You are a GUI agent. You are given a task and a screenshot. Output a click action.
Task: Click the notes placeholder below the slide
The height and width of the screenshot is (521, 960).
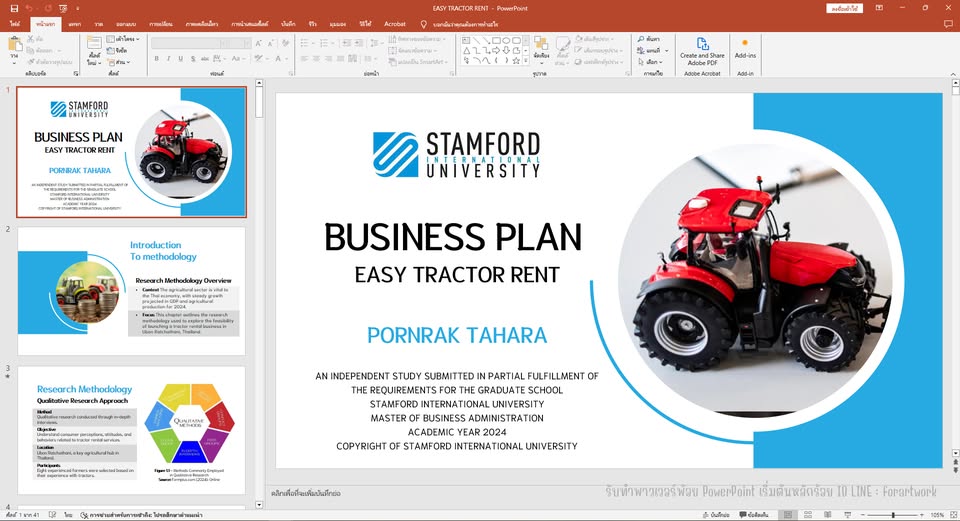(306, 493)
